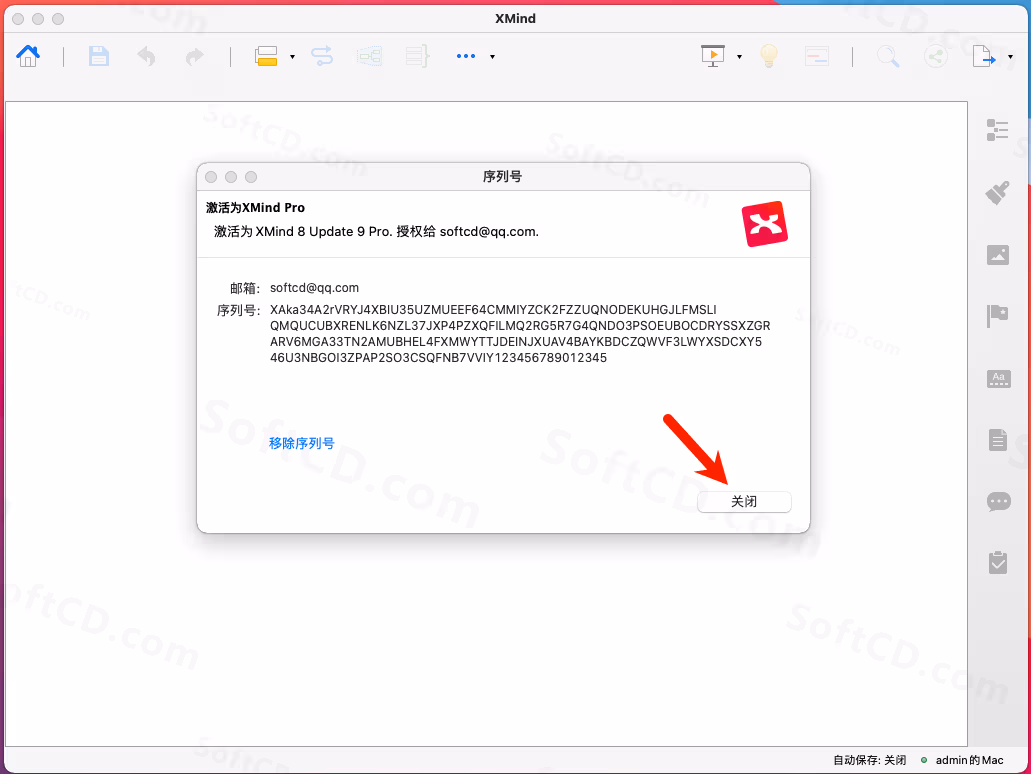Add a summary bracket
Image resolution: width=1031 pixels, height=774 pixels.
click(418, 56)
